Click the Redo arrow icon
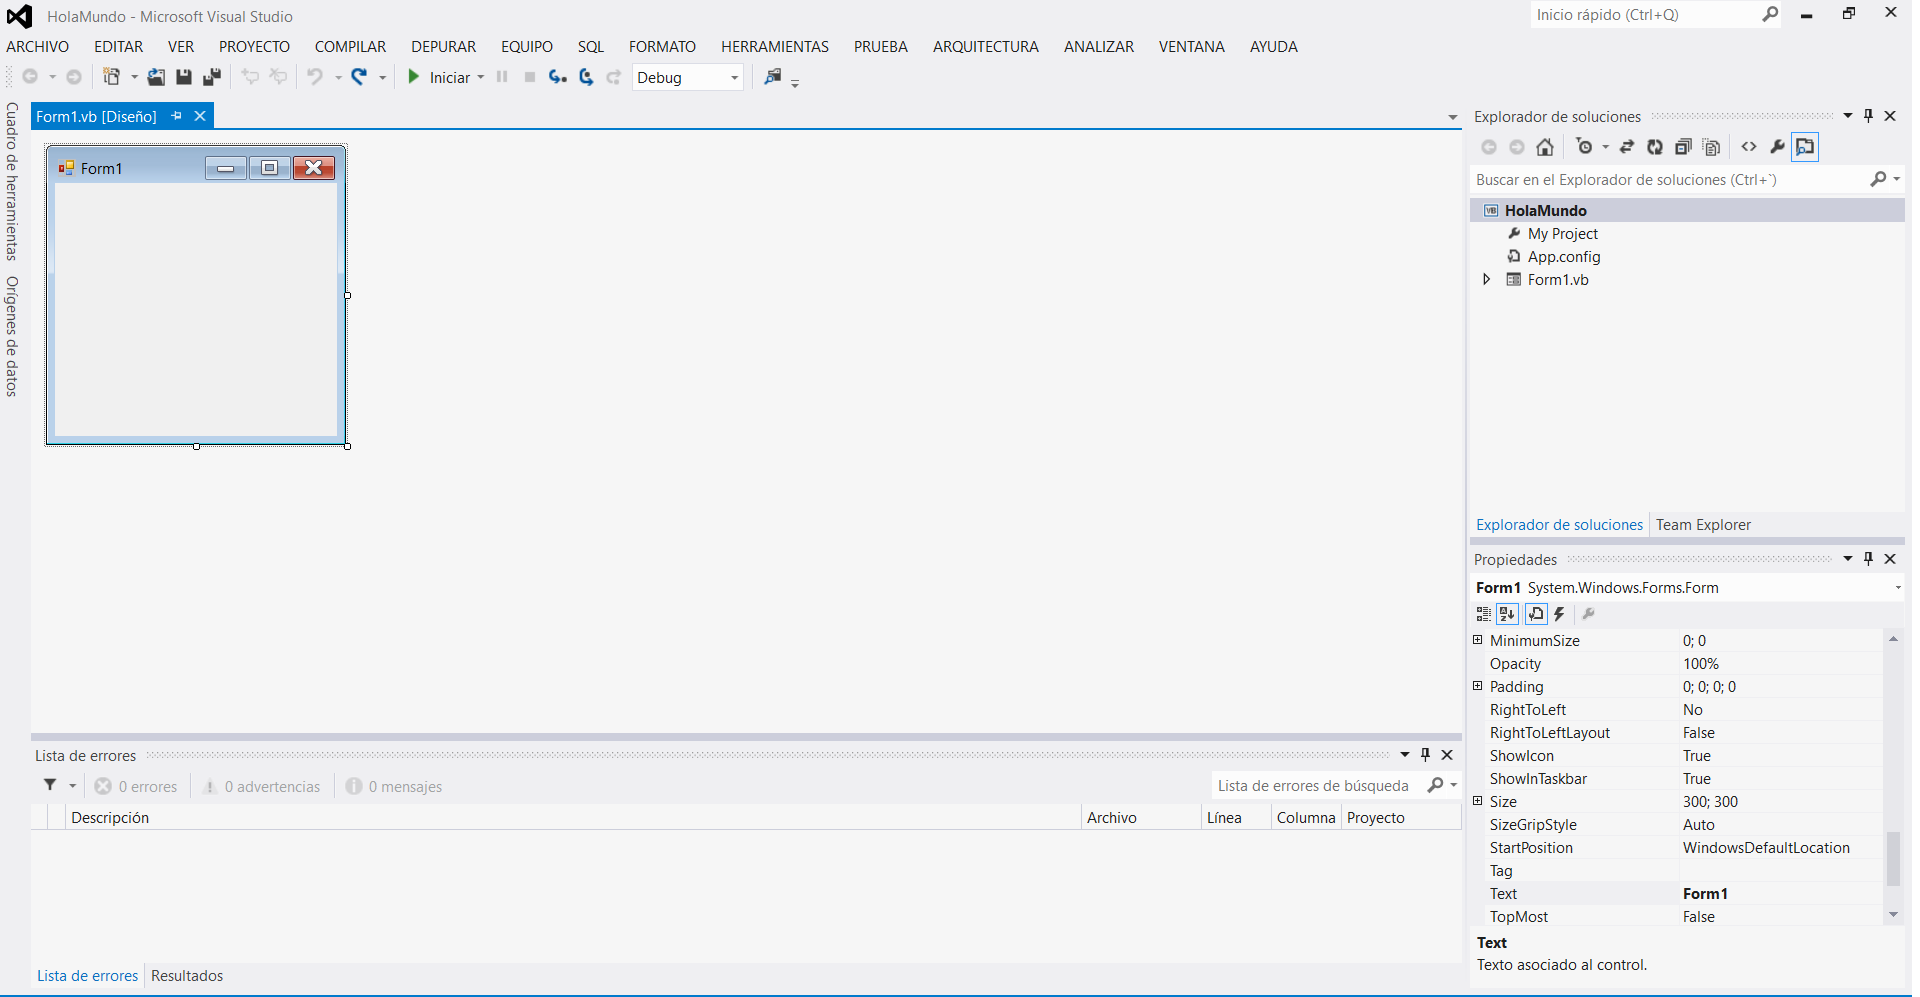The width and height of the screenshot is (1920, 997). tap(359, 77)
